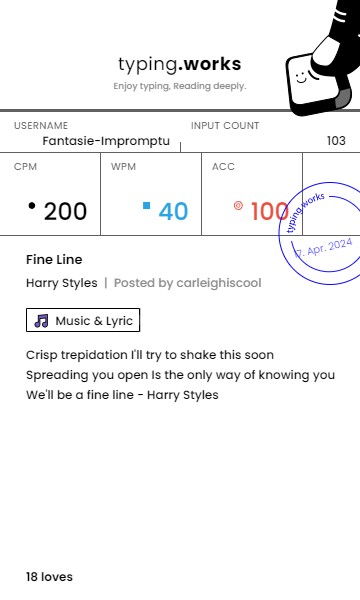Click the blue square WPM icon

[x=147, y=205]
